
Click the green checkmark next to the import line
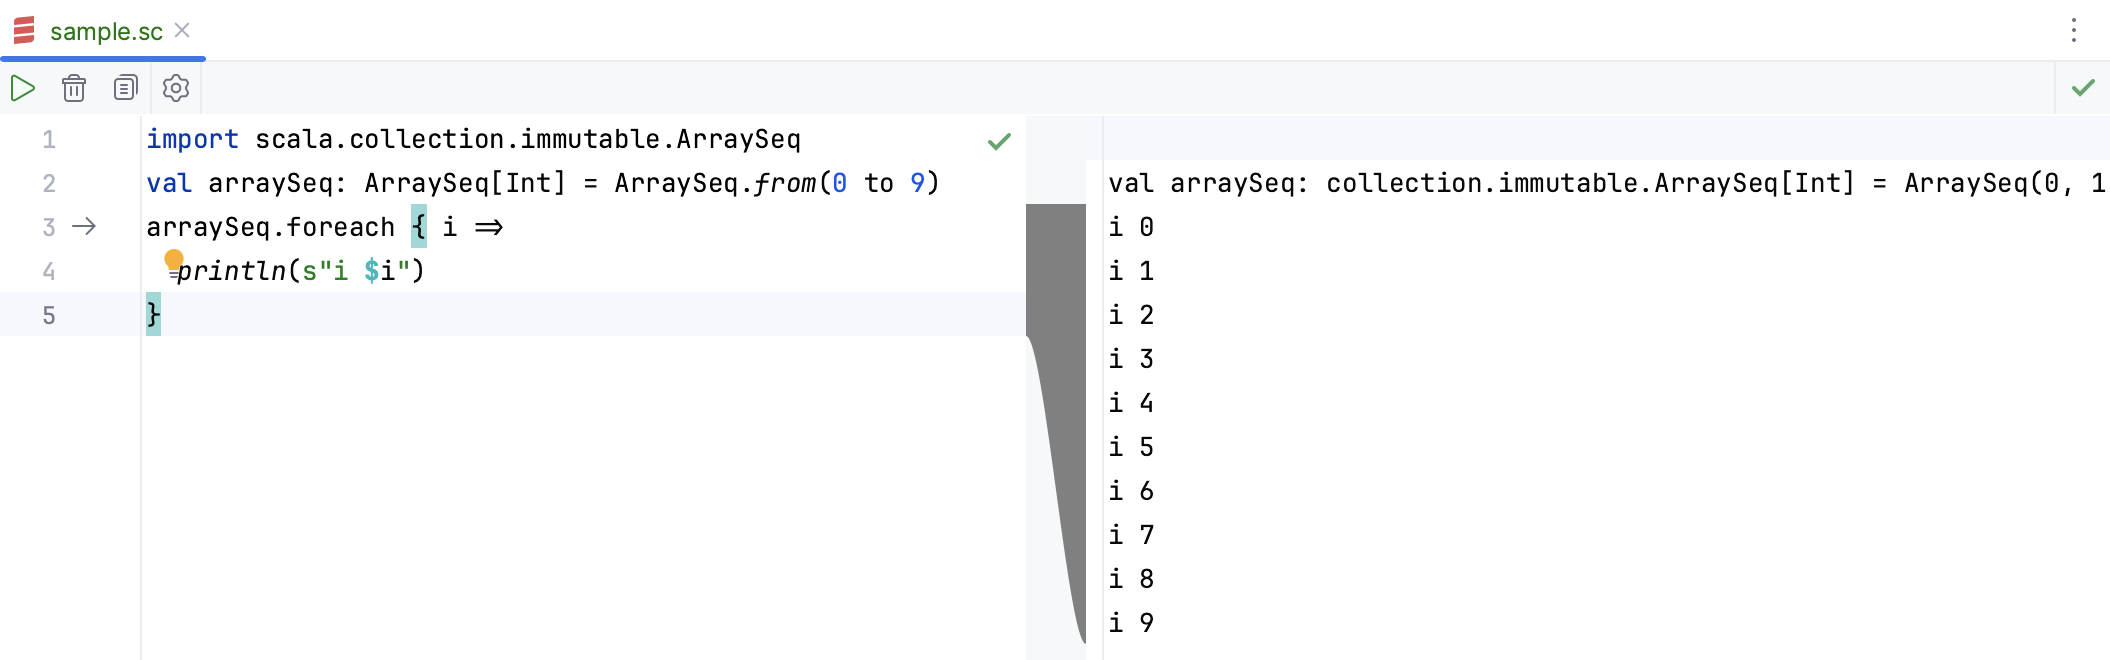coord(998,141)
